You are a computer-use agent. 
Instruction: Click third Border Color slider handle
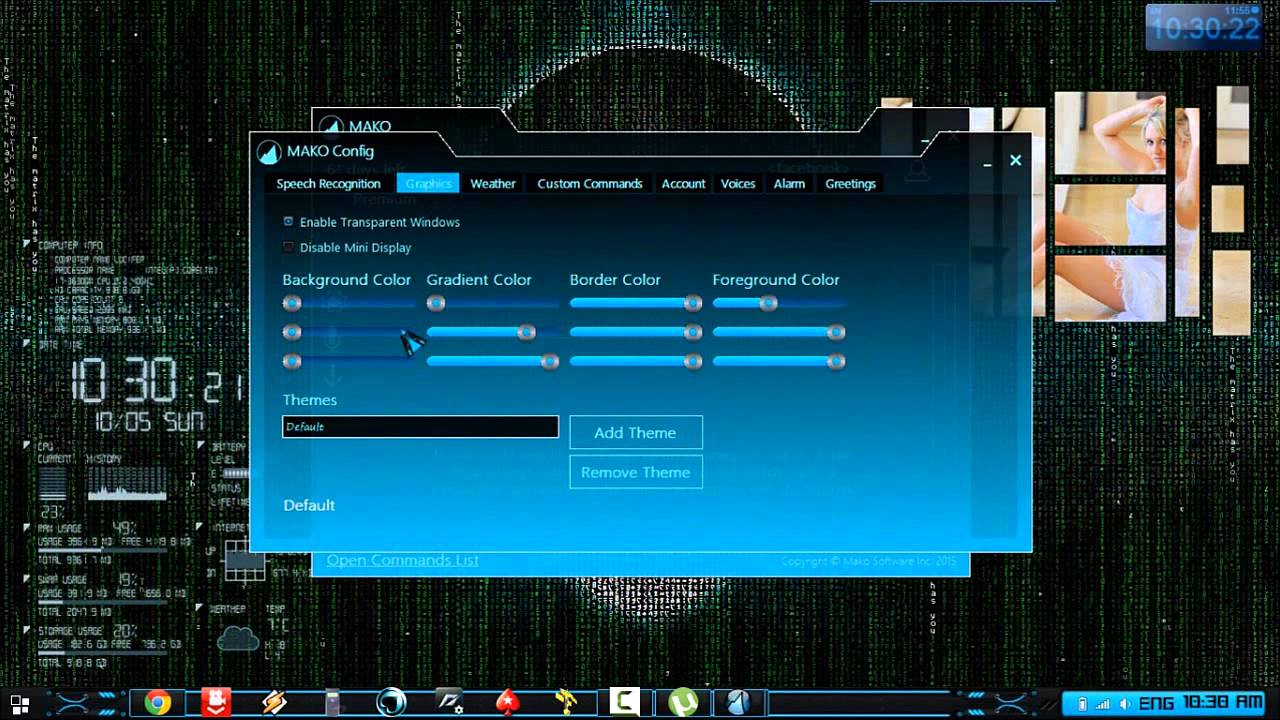click(692, 361)
